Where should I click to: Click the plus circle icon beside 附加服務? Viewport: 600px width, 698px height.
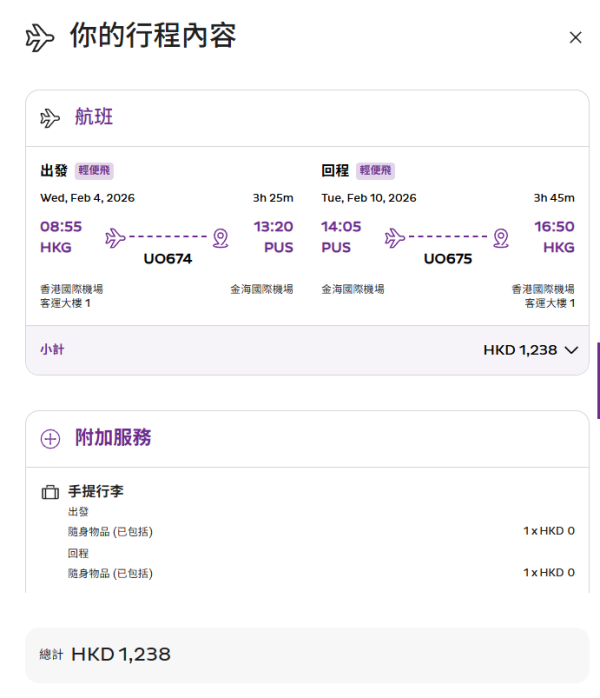point(50,439)
